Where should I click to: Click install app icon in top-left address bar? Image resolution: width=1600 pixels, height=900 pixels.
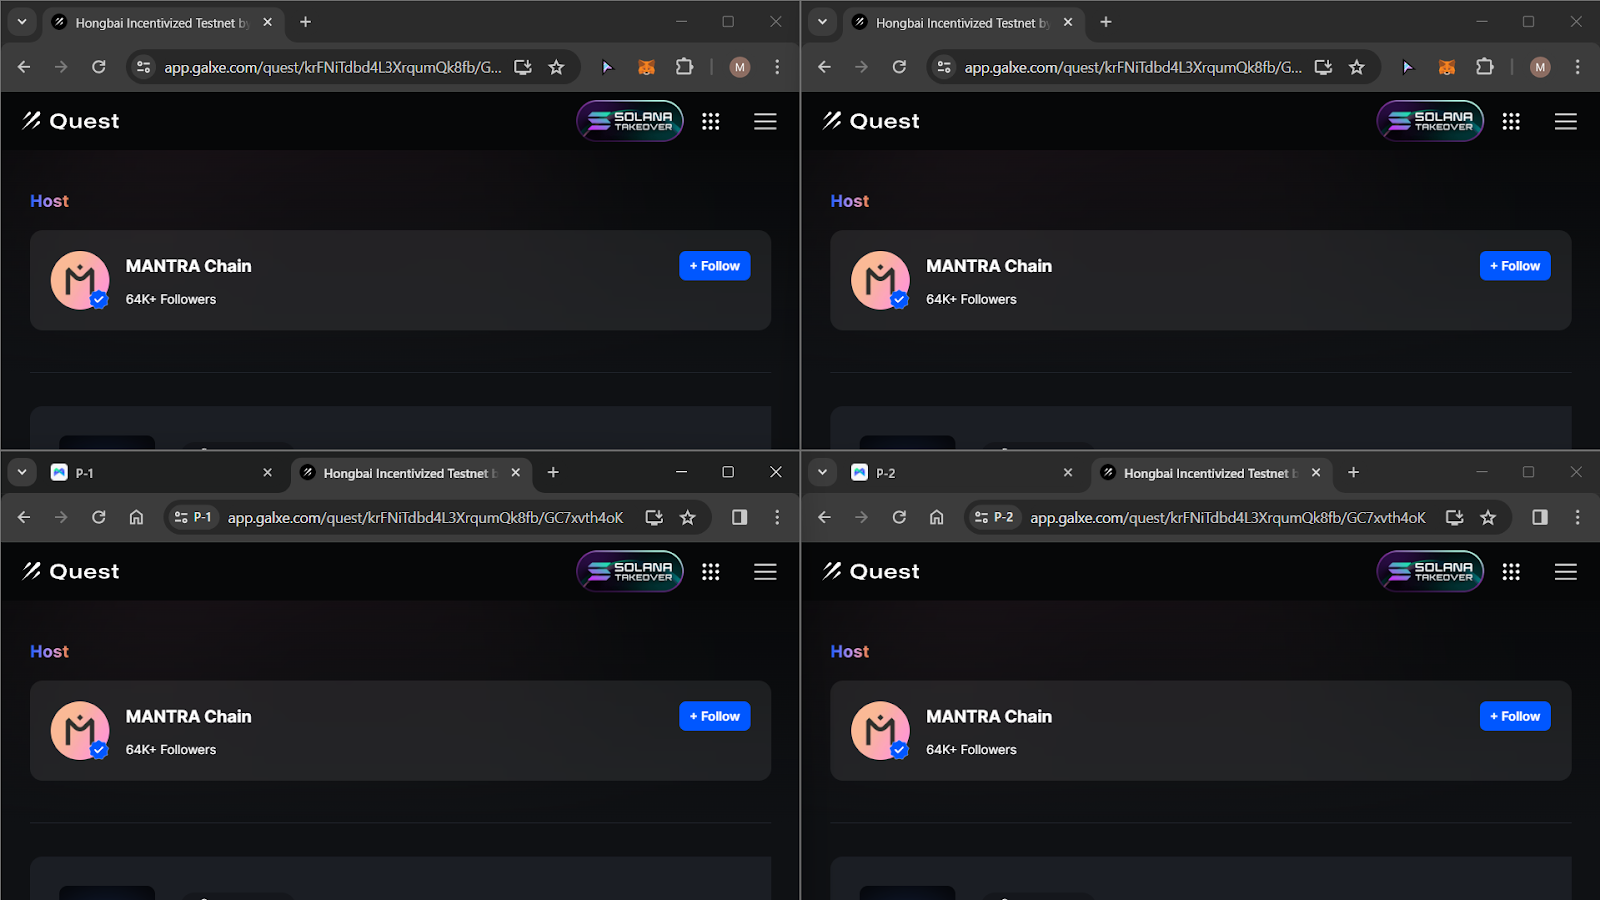pos(523,67)
